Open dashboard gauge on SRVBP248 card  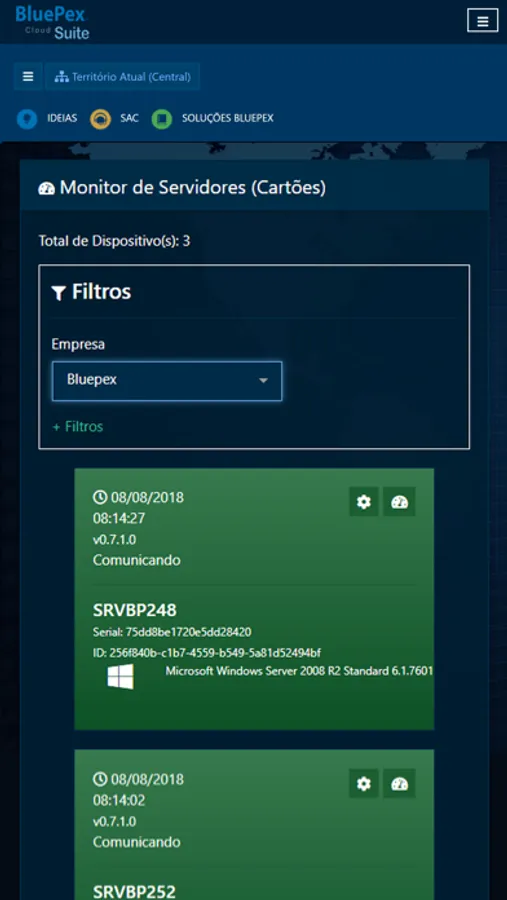point(399,502)
